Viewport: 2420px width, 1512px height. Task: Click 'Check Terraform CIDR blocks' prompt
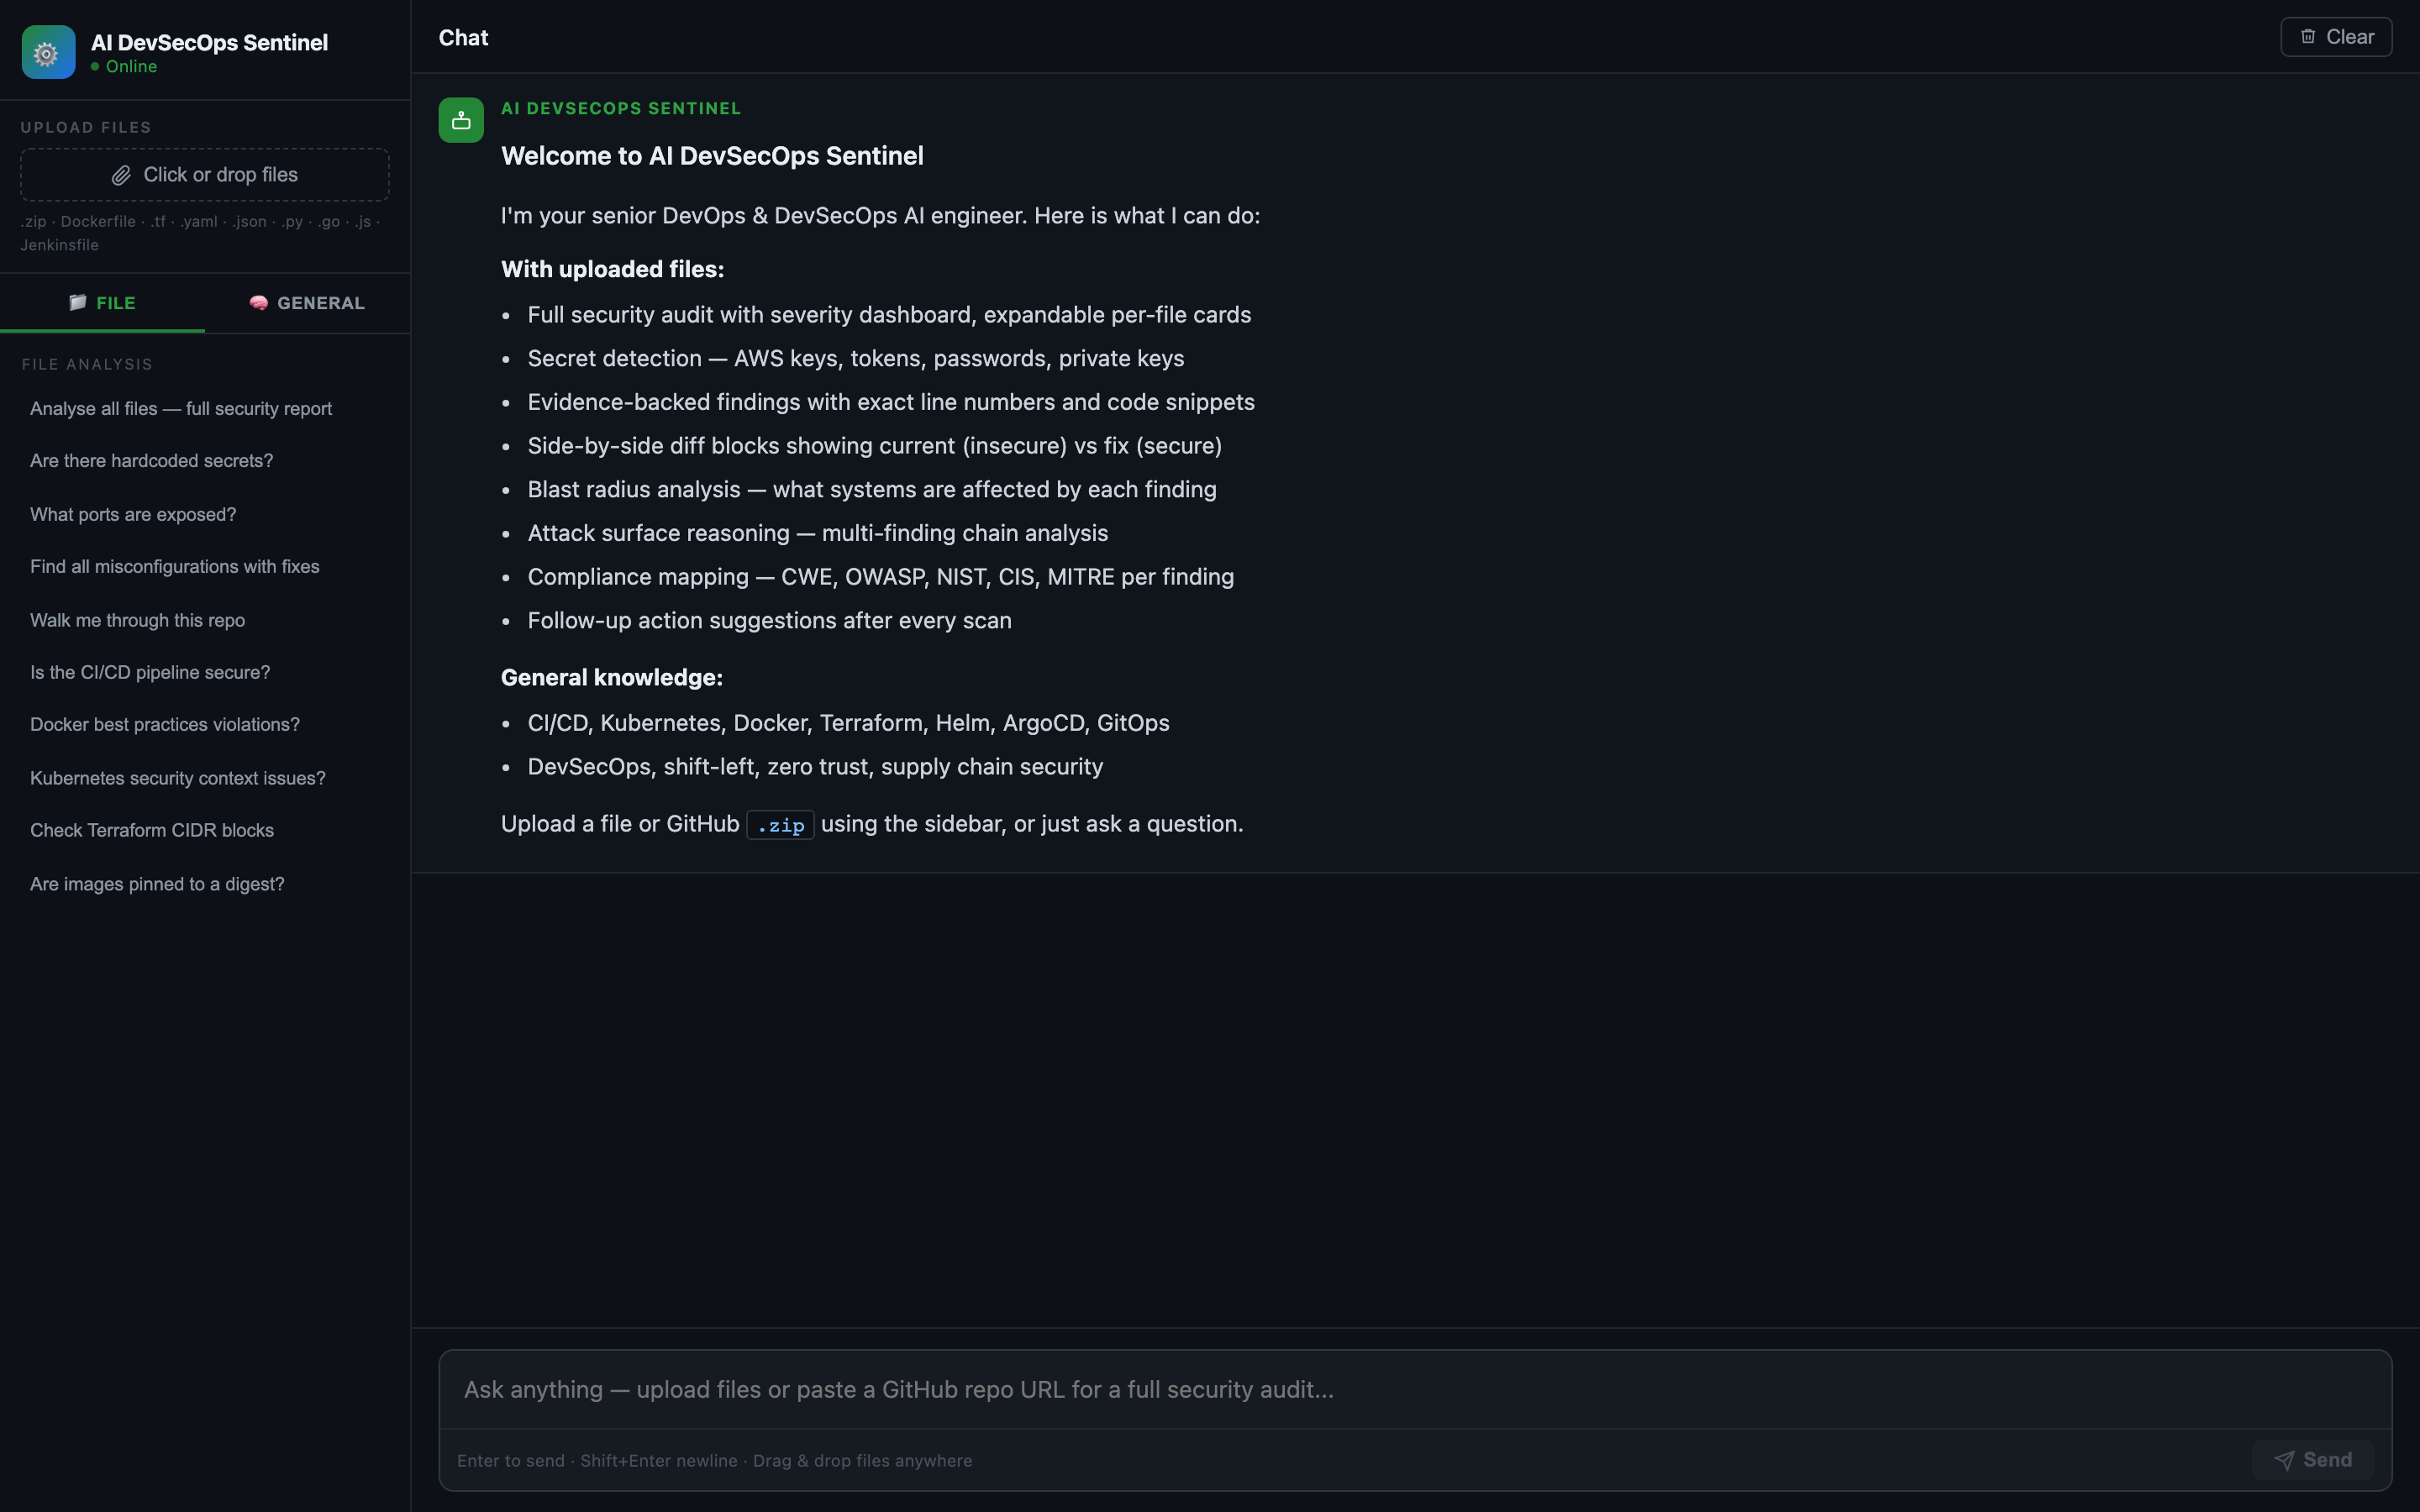coord(152,831)
